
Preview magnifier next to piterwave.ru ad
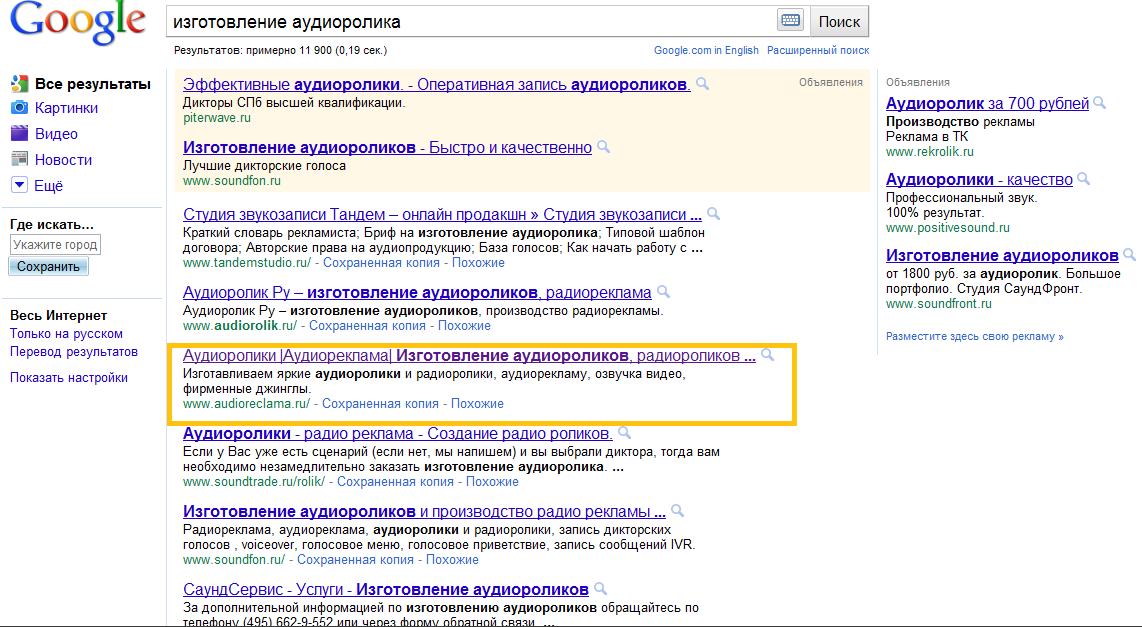[x=702, y=84]
